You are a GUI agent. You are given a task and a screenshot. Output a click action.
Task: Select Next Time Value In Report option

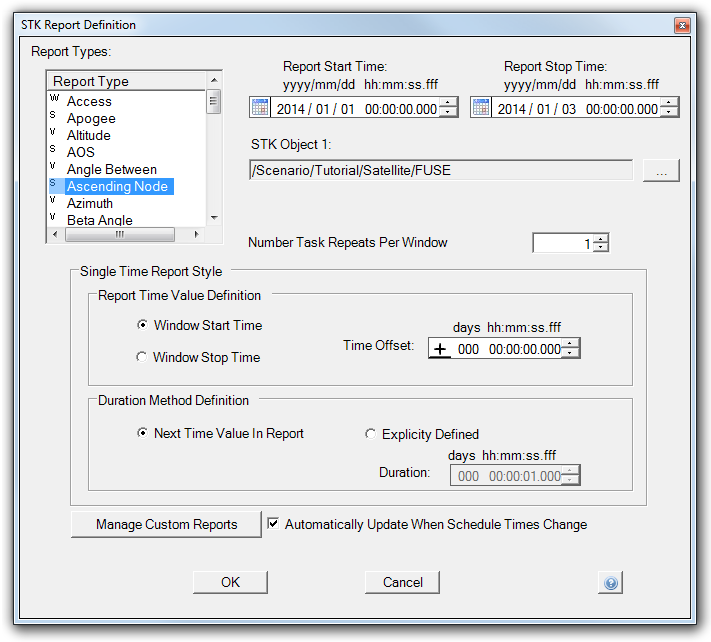click(142, 433)
